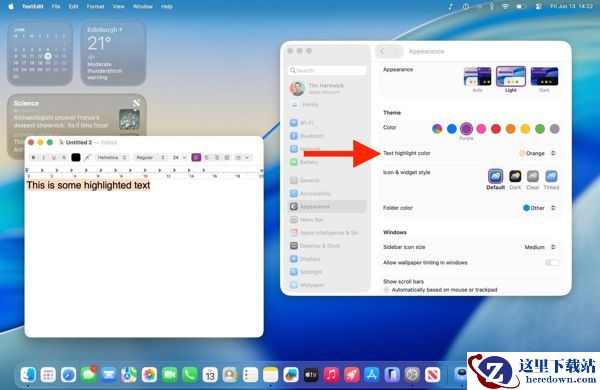Select the Dark appearance mode

[x=544, y=79]
